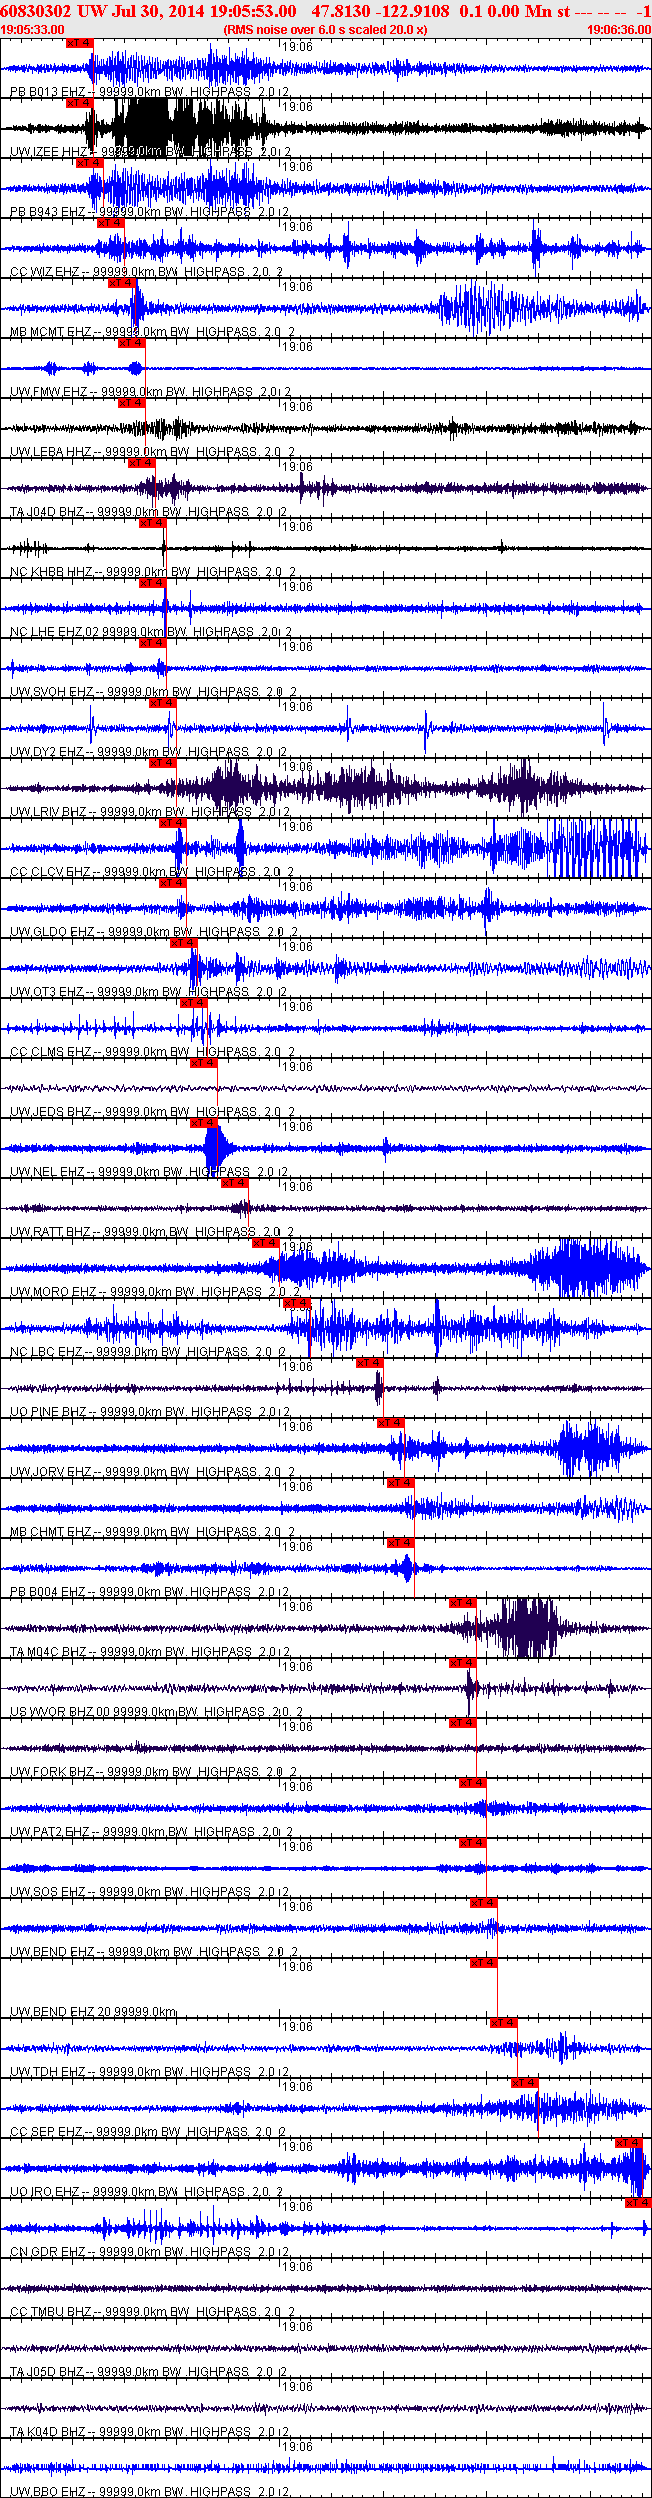Click the start time 19:05:33.00 label
Viewport: 652px width, 2498px height.
(x=33, y=30)
